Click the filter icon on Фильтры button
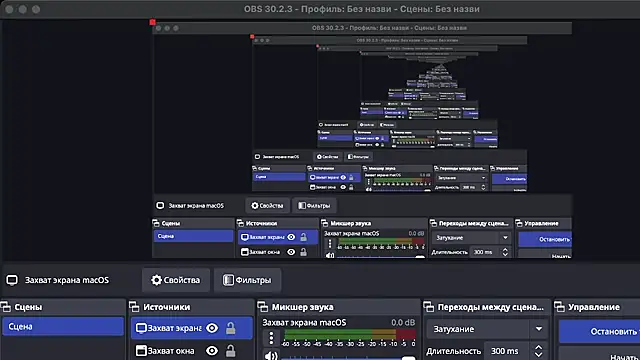The width and height of the screenshot is (640, 360). [x=228, y=280]
